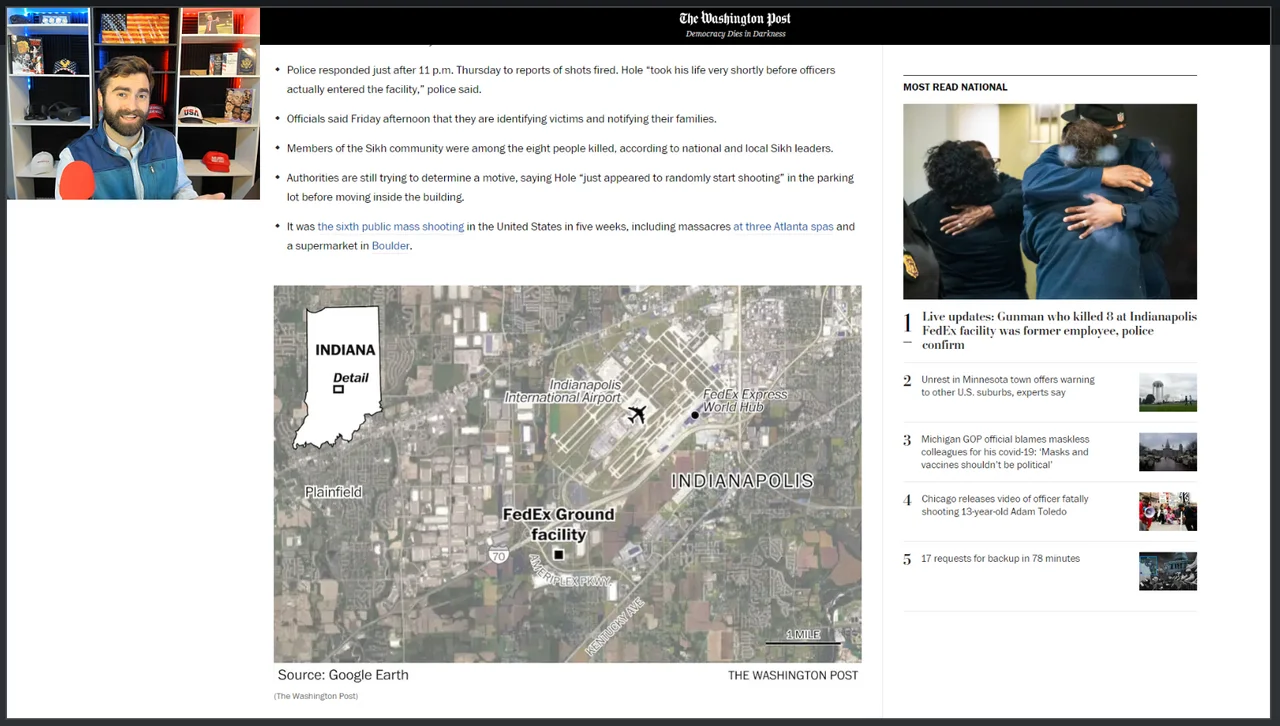Click the FedEx Ground facility square marker
The image size is (1280, 726).
pos(559,554)
